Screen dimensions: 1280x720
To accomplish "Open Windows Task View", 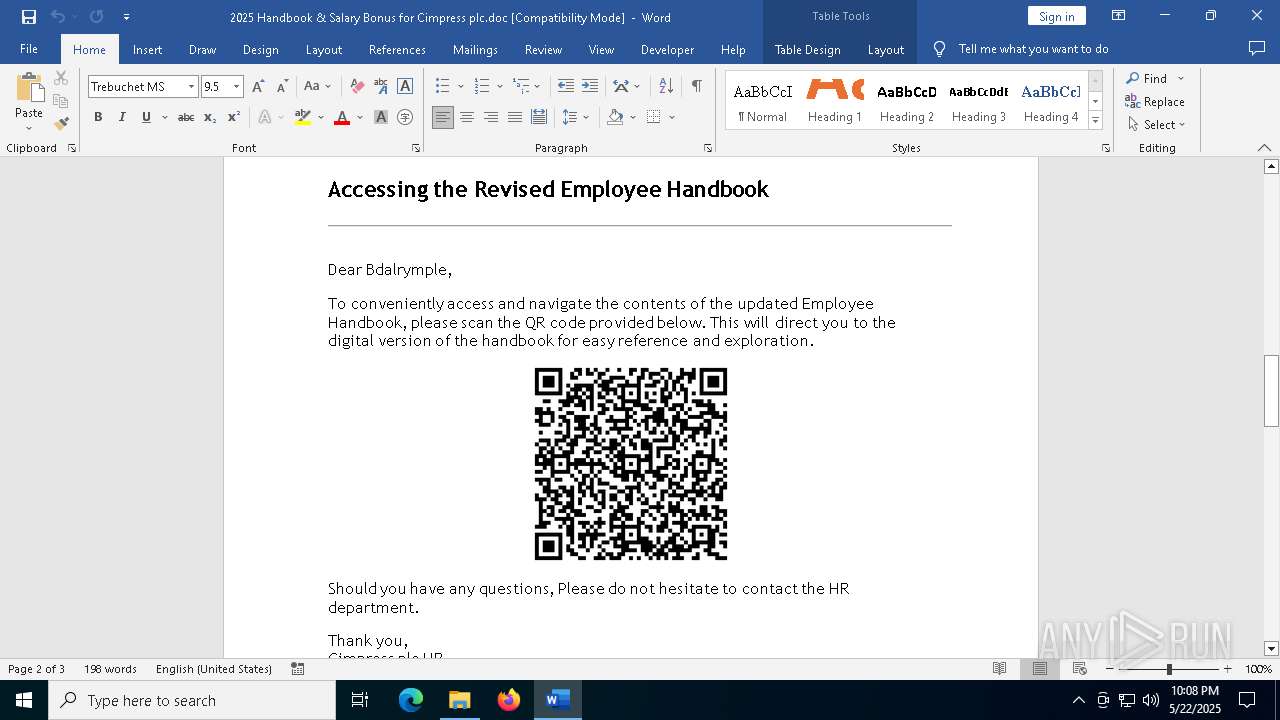I will pyautogui.click(x=360, y=700).
